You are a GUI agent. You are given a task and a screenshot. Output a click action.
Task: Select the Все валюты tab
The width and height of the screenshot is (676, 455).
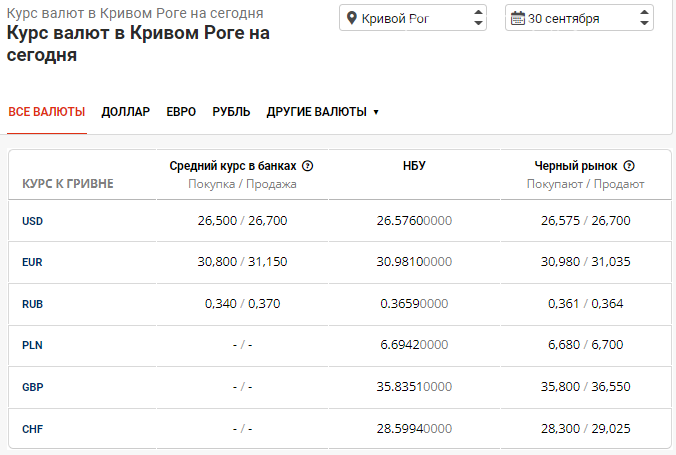[46, 111]
